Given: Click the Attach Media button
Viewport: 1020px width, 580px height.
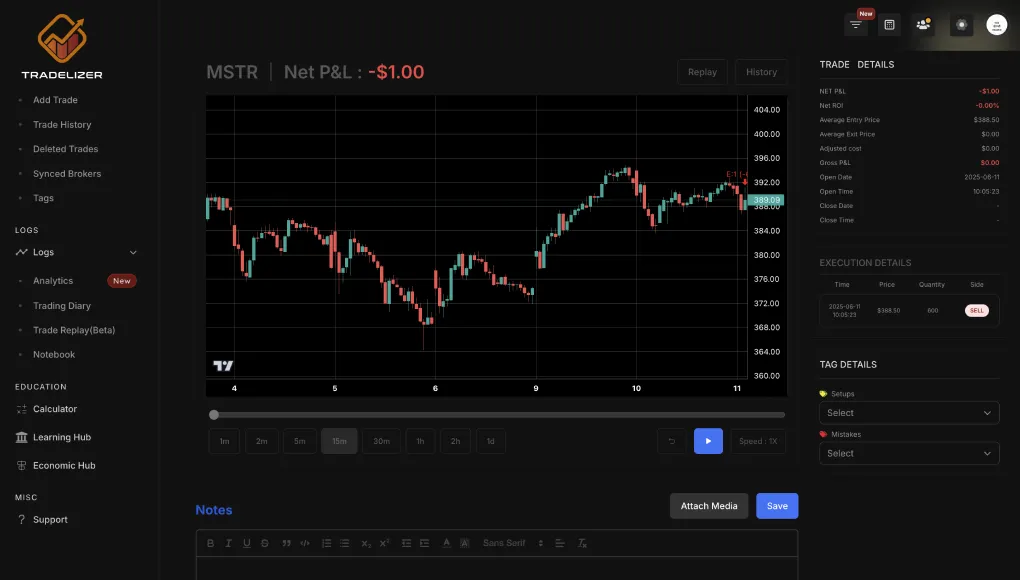Looking at the screenshot, I should [x=709, y=506].
